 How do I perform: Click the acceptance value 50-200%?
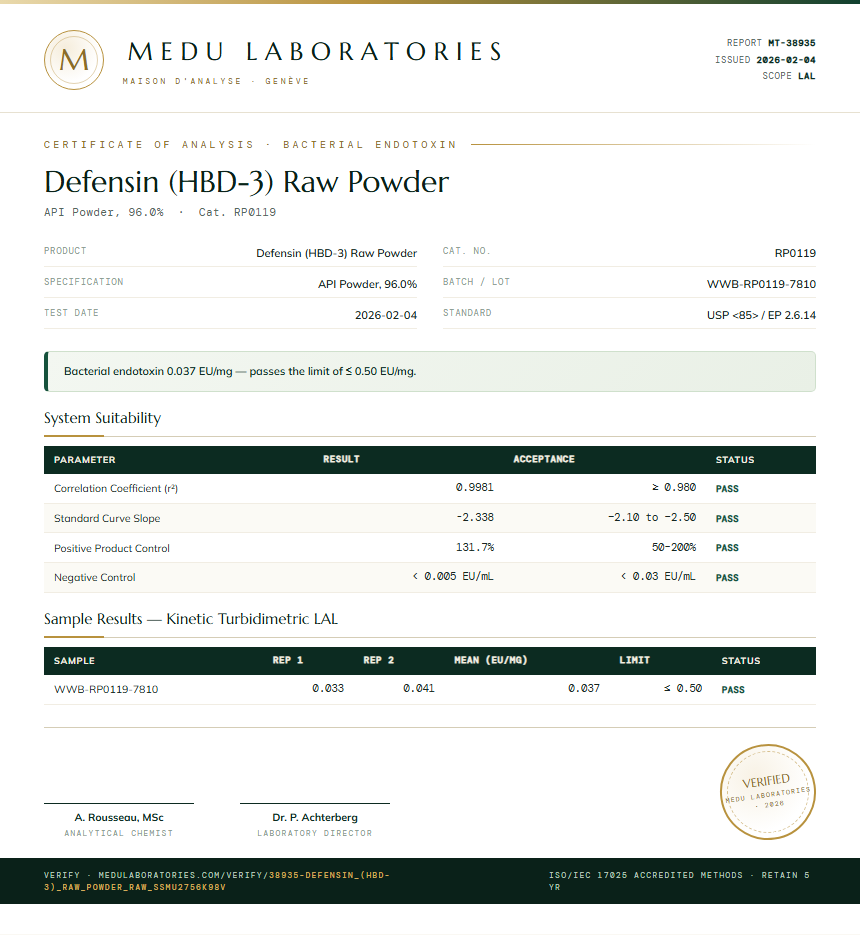674,547
